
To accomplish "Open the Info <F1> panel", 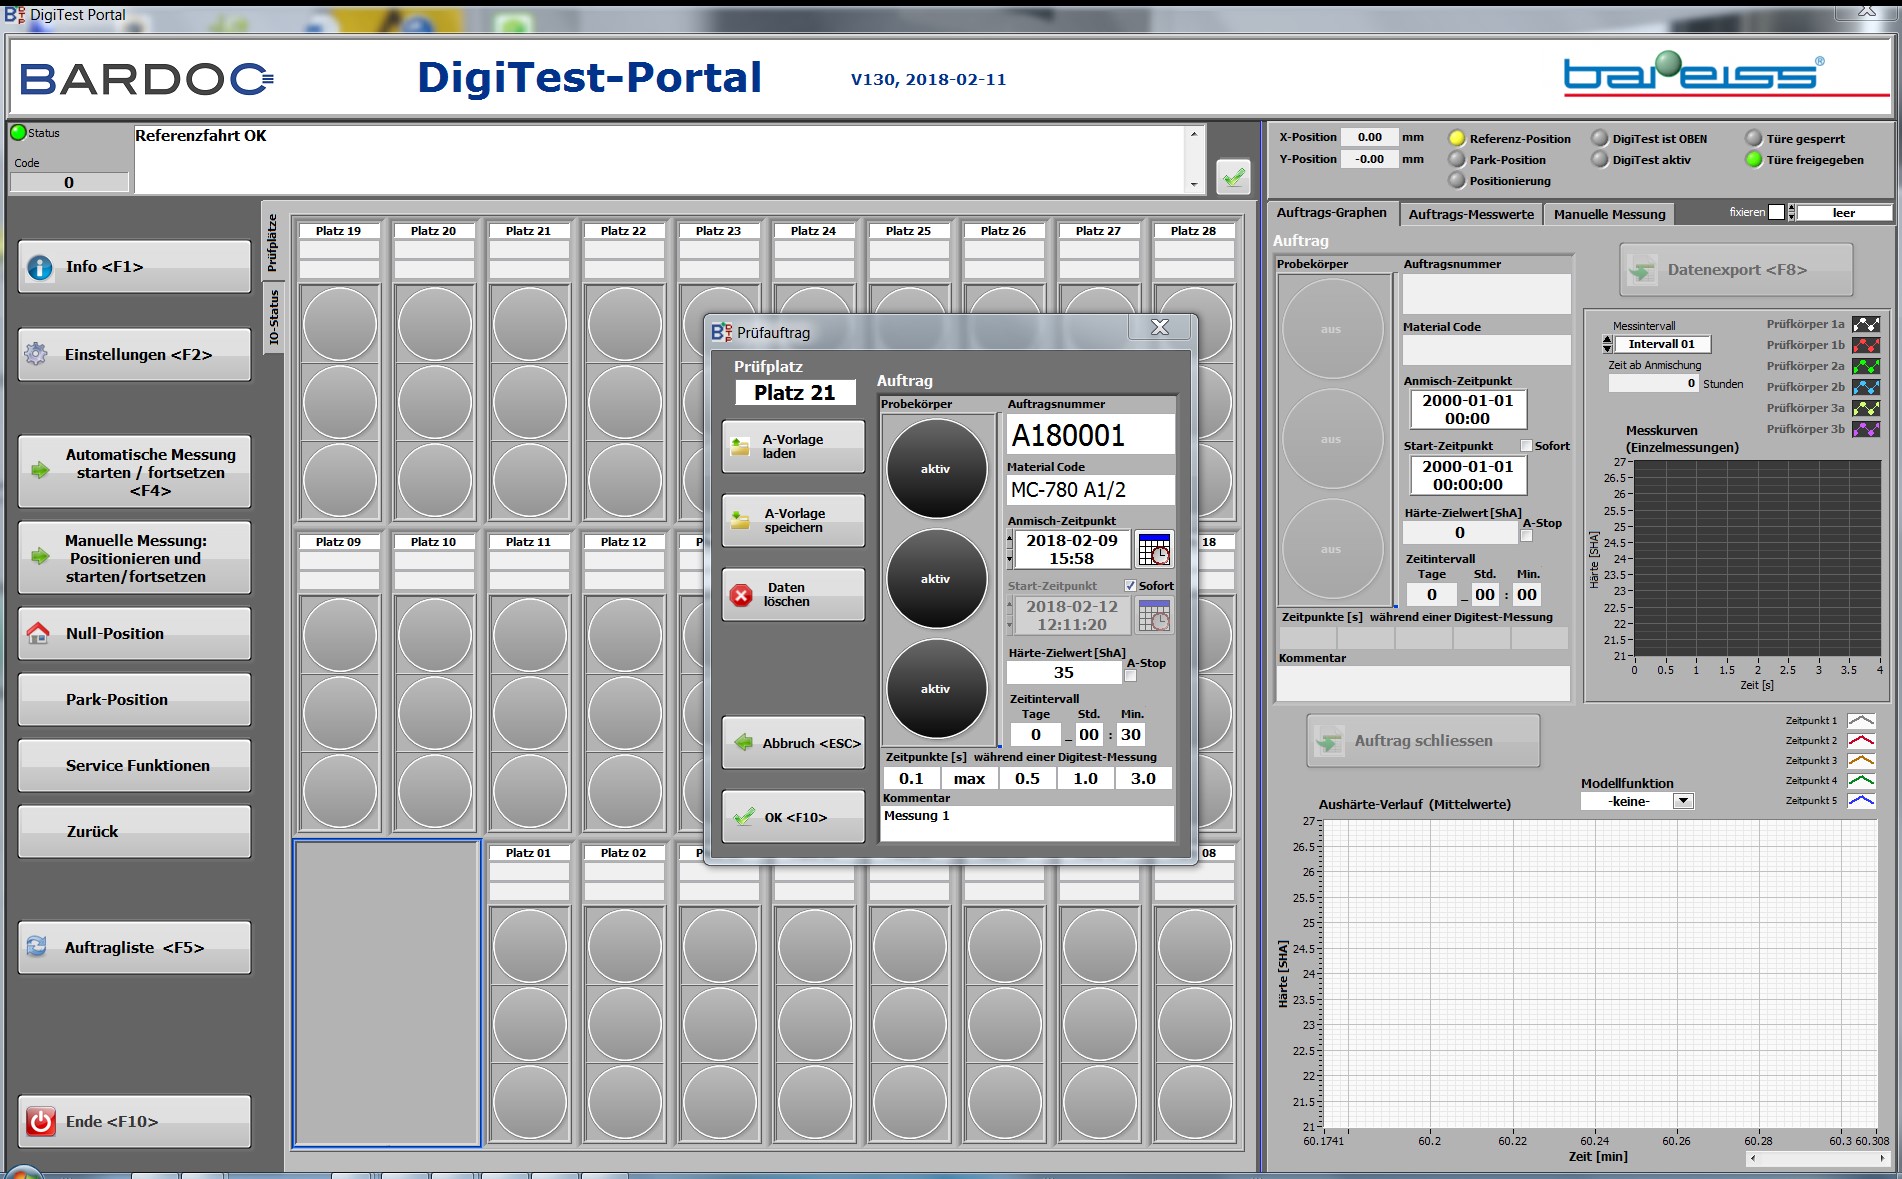I will pos(134,267).
